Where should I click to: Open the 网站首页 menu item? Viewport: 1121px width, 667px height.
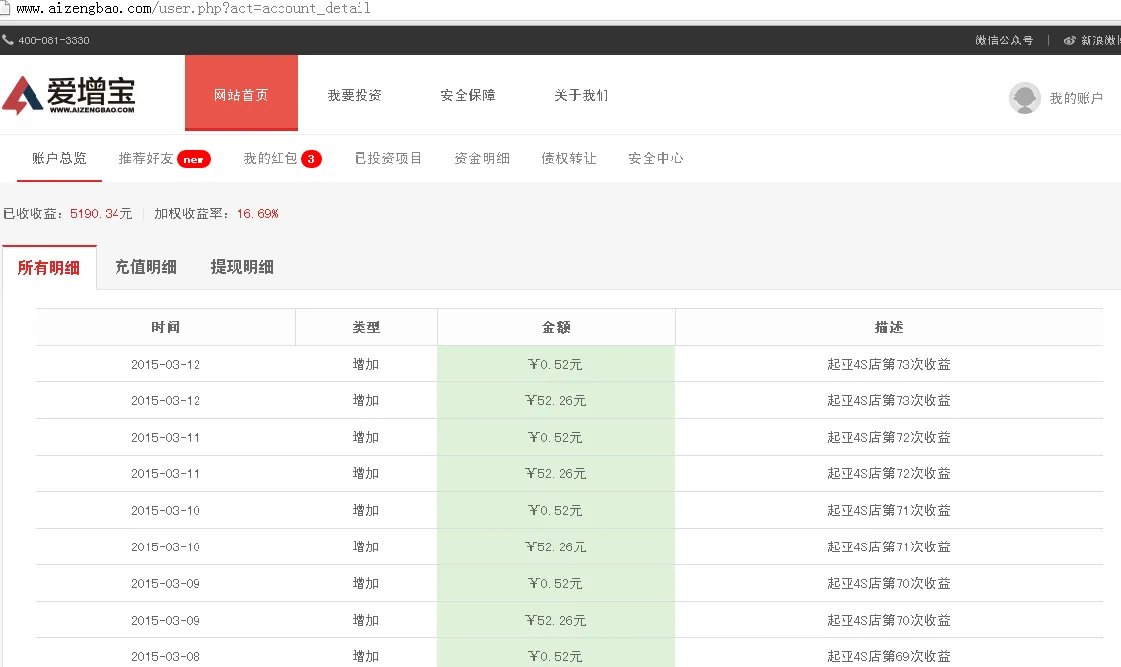240,96
